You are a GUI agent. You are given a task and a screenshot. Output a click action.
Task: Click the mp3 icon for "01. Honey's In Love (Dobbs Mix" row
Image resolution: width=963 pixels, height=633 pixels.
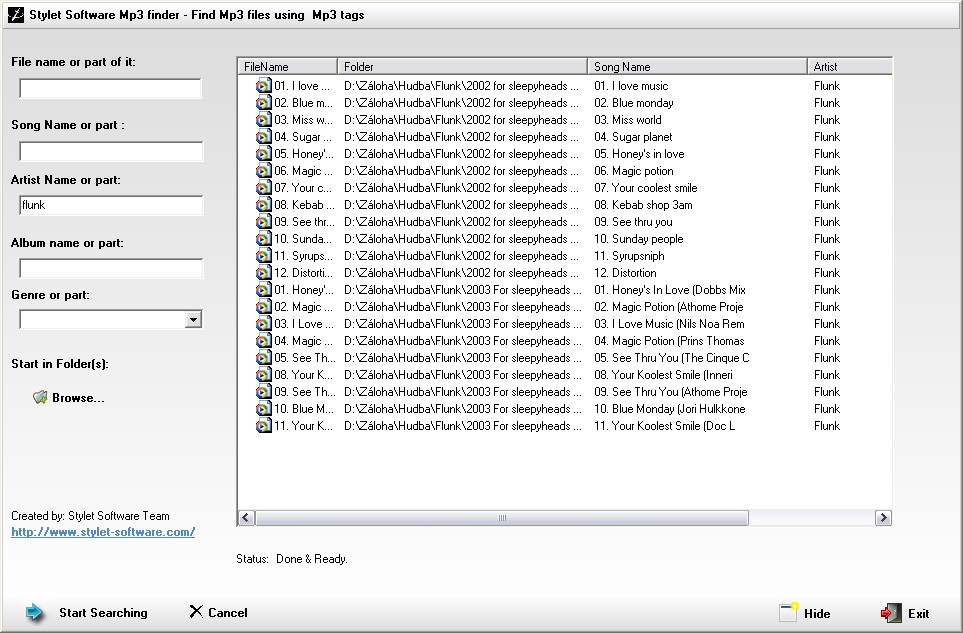click(263, 290)
